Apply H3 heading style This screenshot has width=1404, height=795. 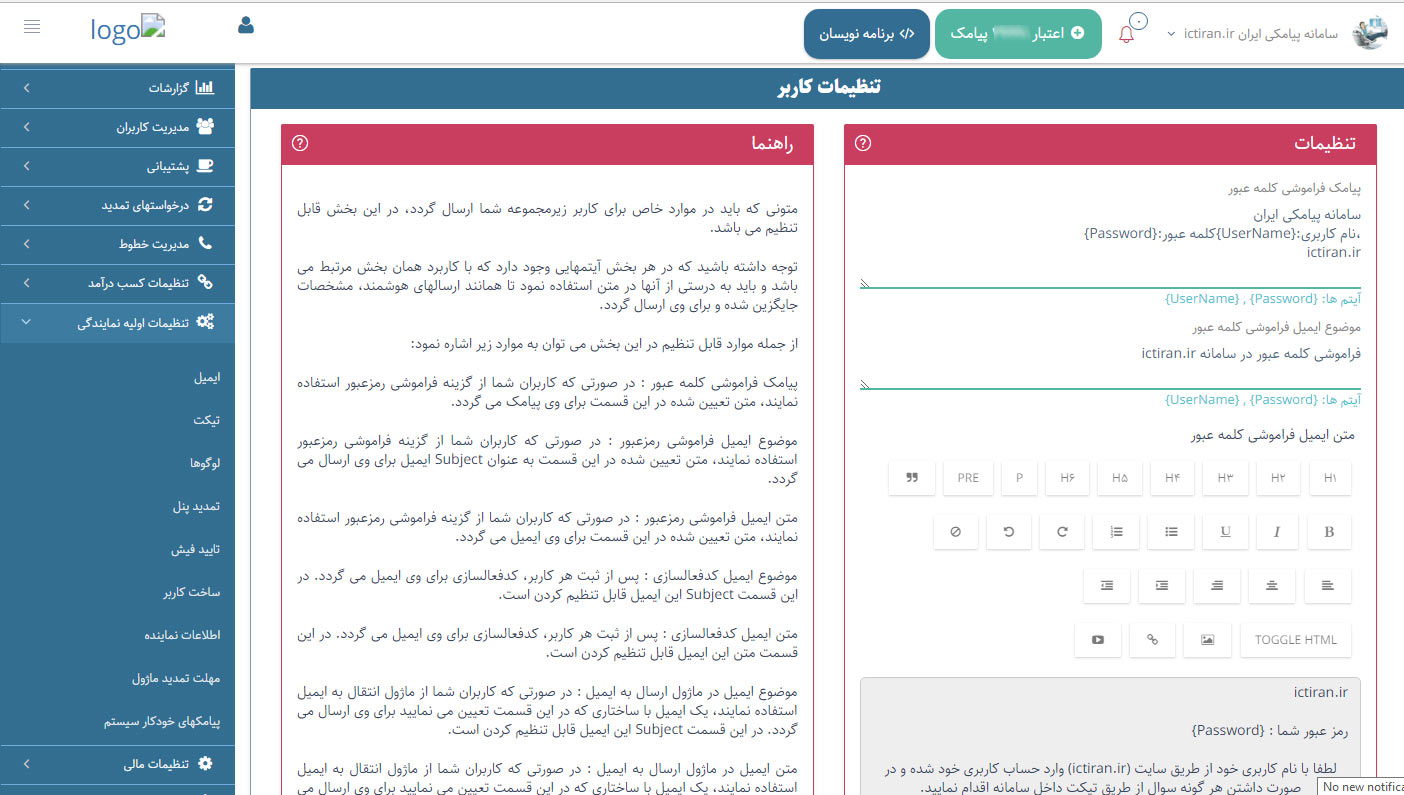click(1226, 478)
